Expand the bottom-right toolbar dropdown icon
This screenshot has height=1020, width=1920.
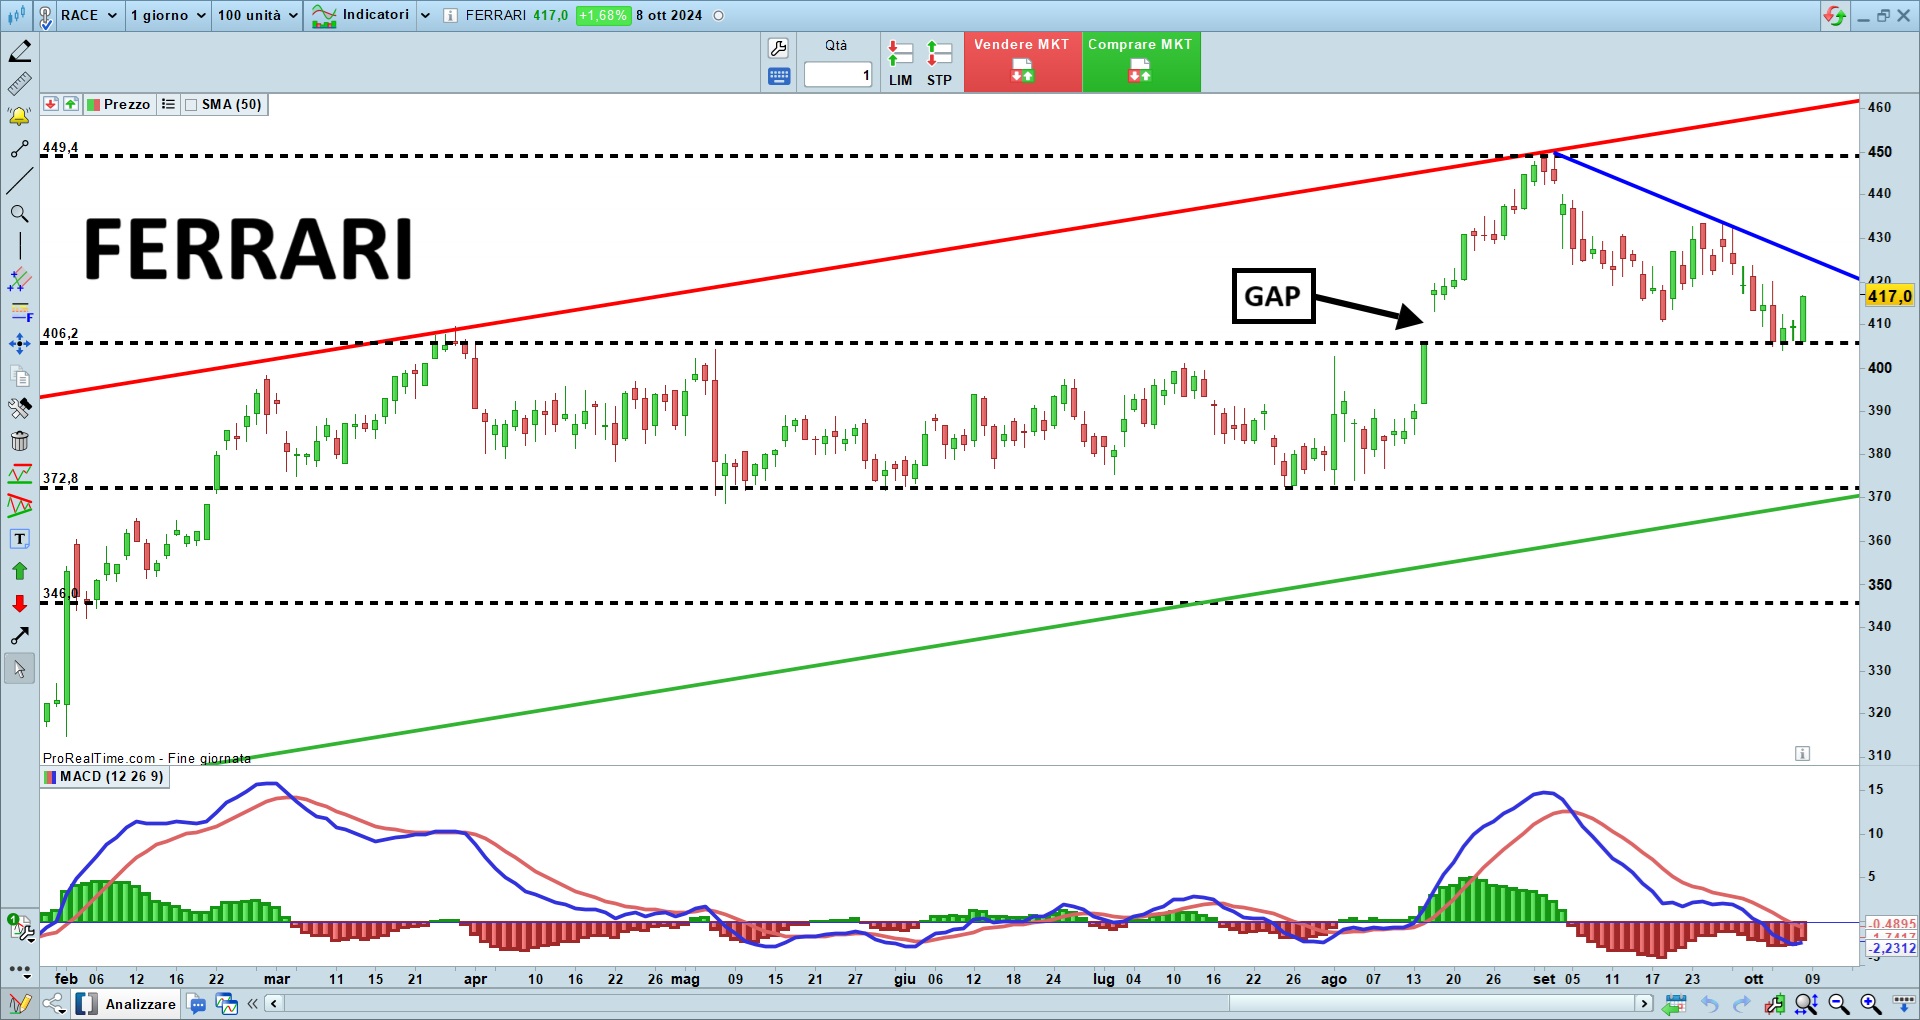[1904, 1003]
